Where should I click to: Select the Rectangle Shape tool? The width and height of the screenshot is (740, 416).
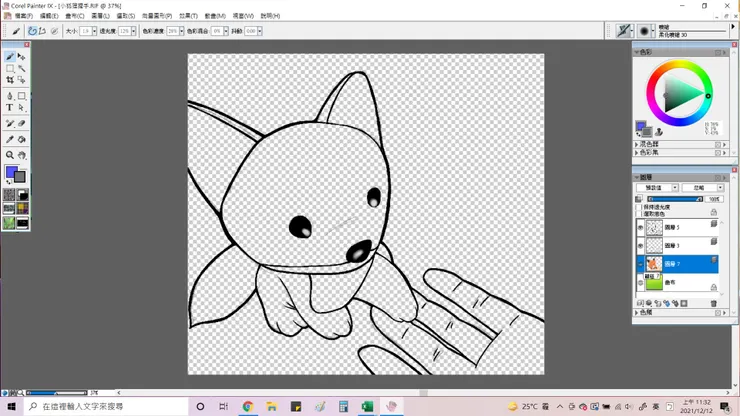tap(22, 96)
